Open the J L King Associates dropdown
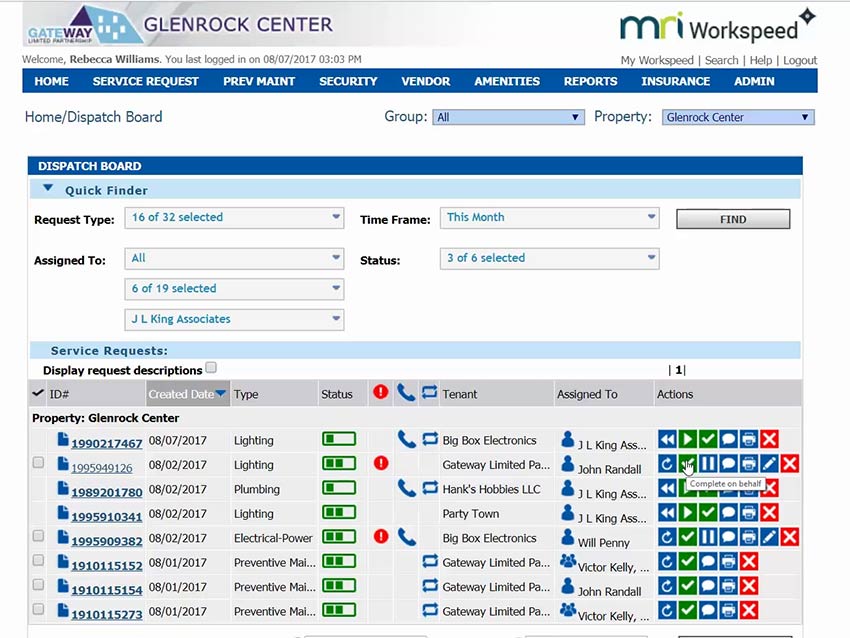 234,319
